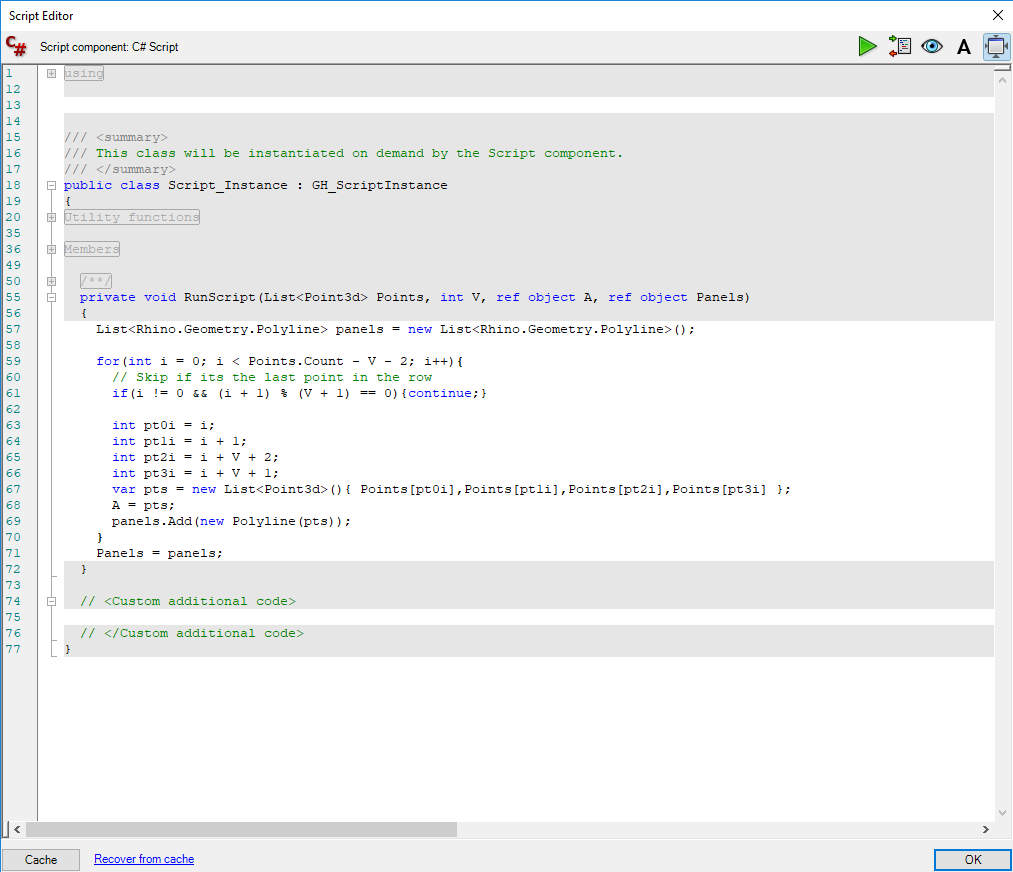Click the horizontal scrollbar thumb
Viewport: 1013px width, 872px height.
(240, 829)
